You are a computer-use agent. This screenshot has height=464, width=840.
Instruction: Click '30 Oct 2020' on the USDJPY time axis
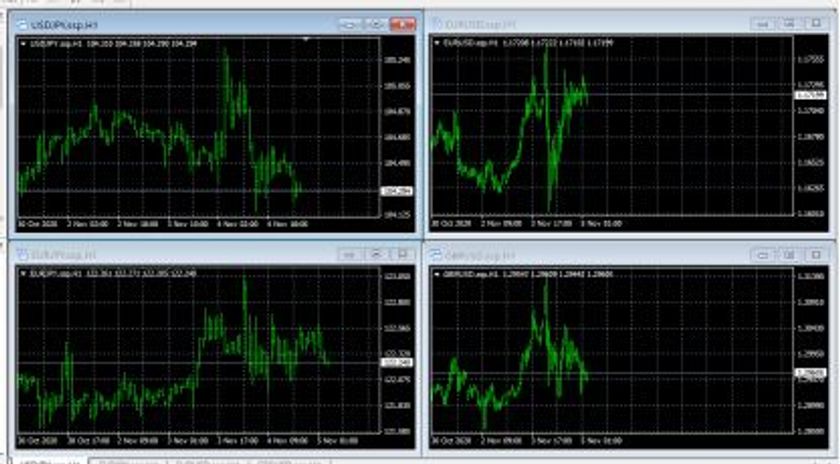point(38,224)
